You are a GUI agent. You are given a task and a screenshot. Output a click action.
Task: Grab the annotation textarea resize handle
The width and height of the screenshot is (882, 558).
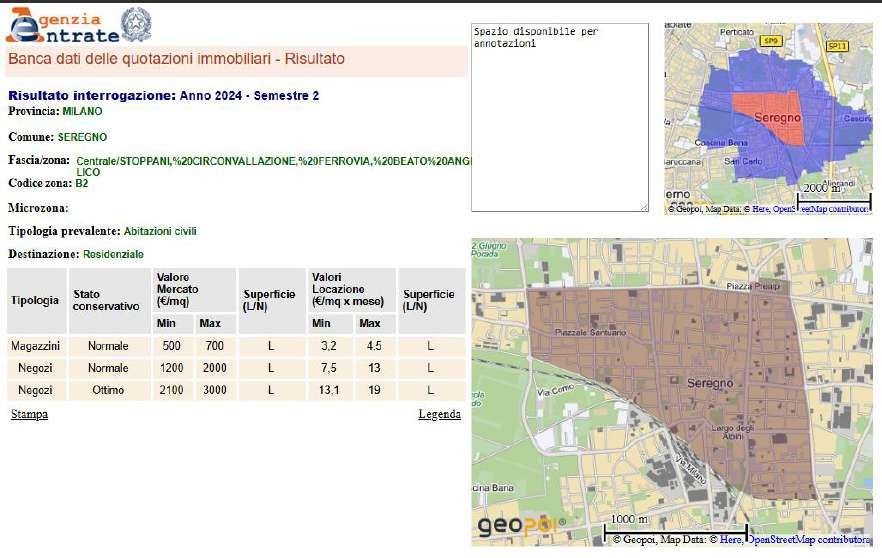point(643,207)
